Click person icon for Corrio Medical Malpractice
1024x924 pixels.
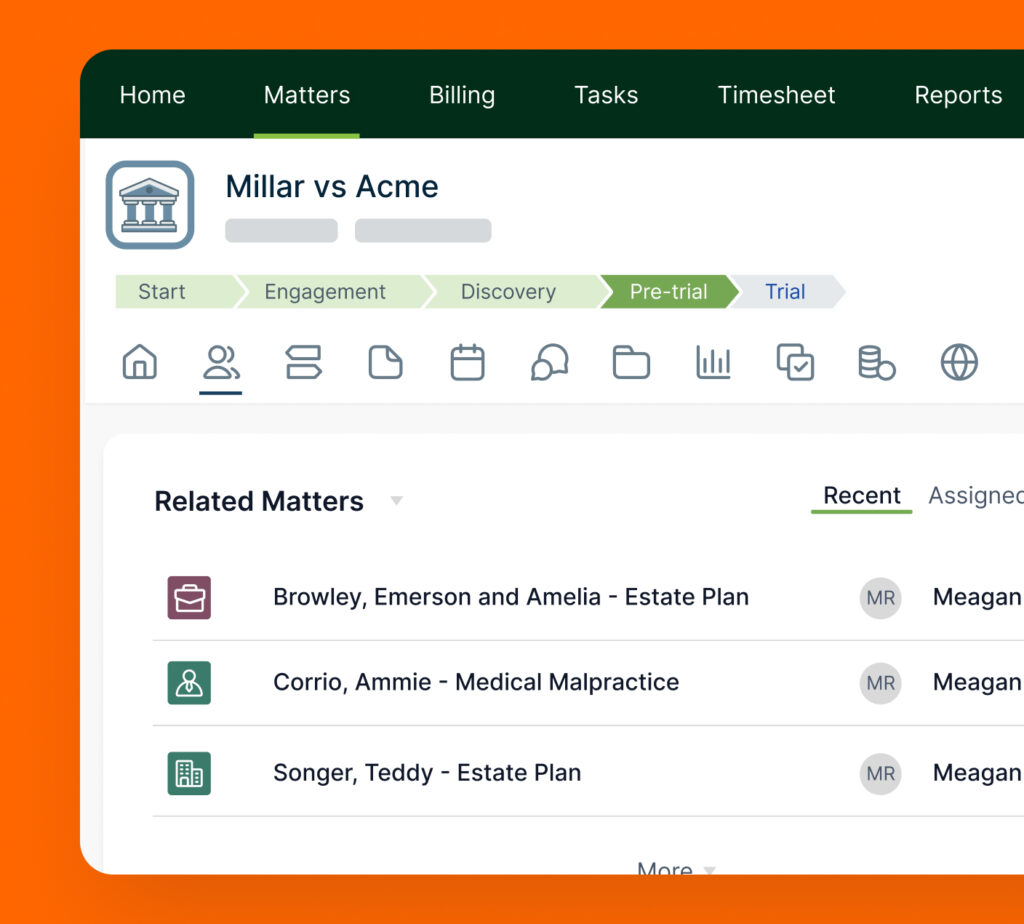[x=189, y=683]
